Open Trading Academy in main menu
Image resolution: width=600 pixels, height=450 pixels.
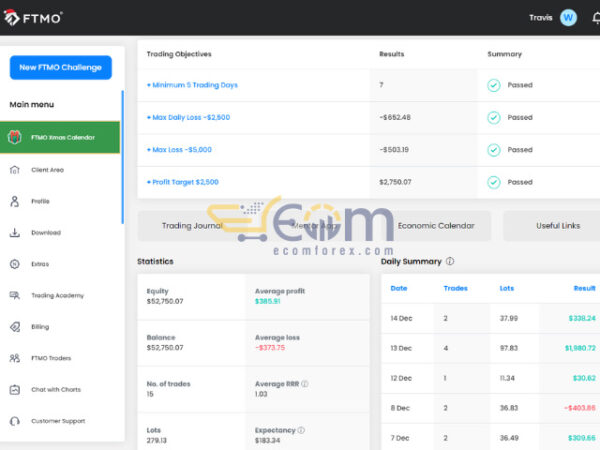tap(57, 296)
